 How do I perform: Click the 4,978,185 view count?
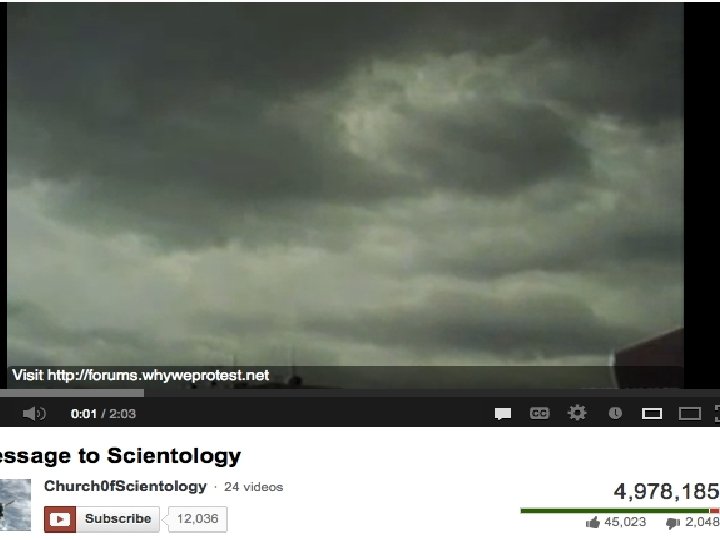(666, 491)
